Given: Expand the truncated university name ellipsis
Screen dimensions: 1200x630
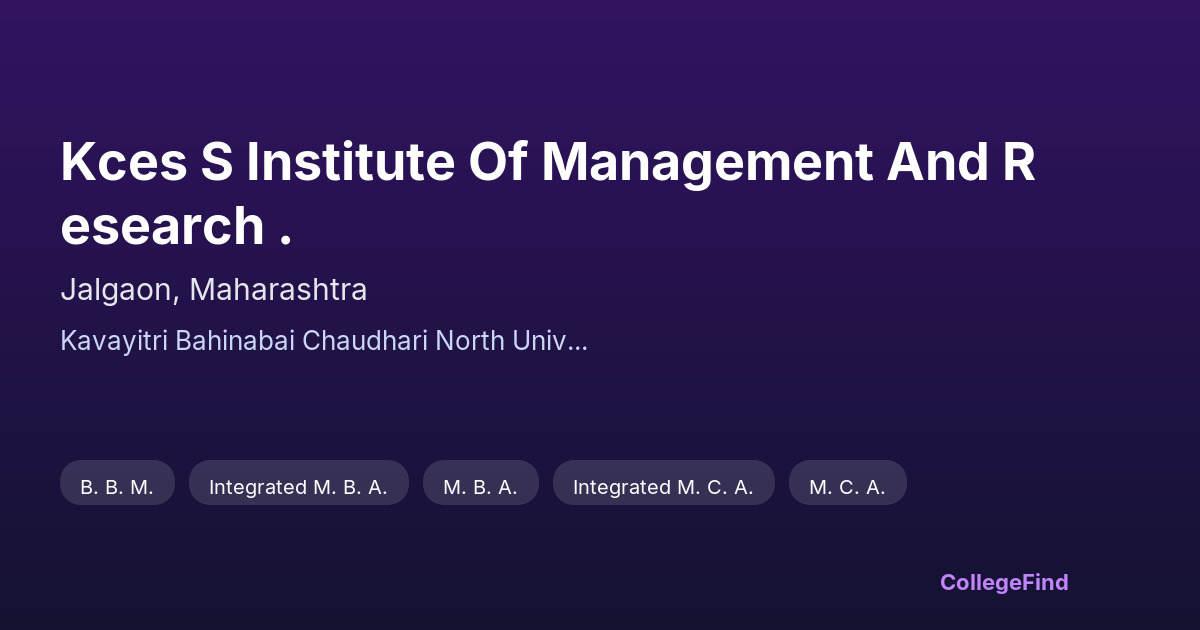Looking at the screenshot, I should (x=577, y=342).
